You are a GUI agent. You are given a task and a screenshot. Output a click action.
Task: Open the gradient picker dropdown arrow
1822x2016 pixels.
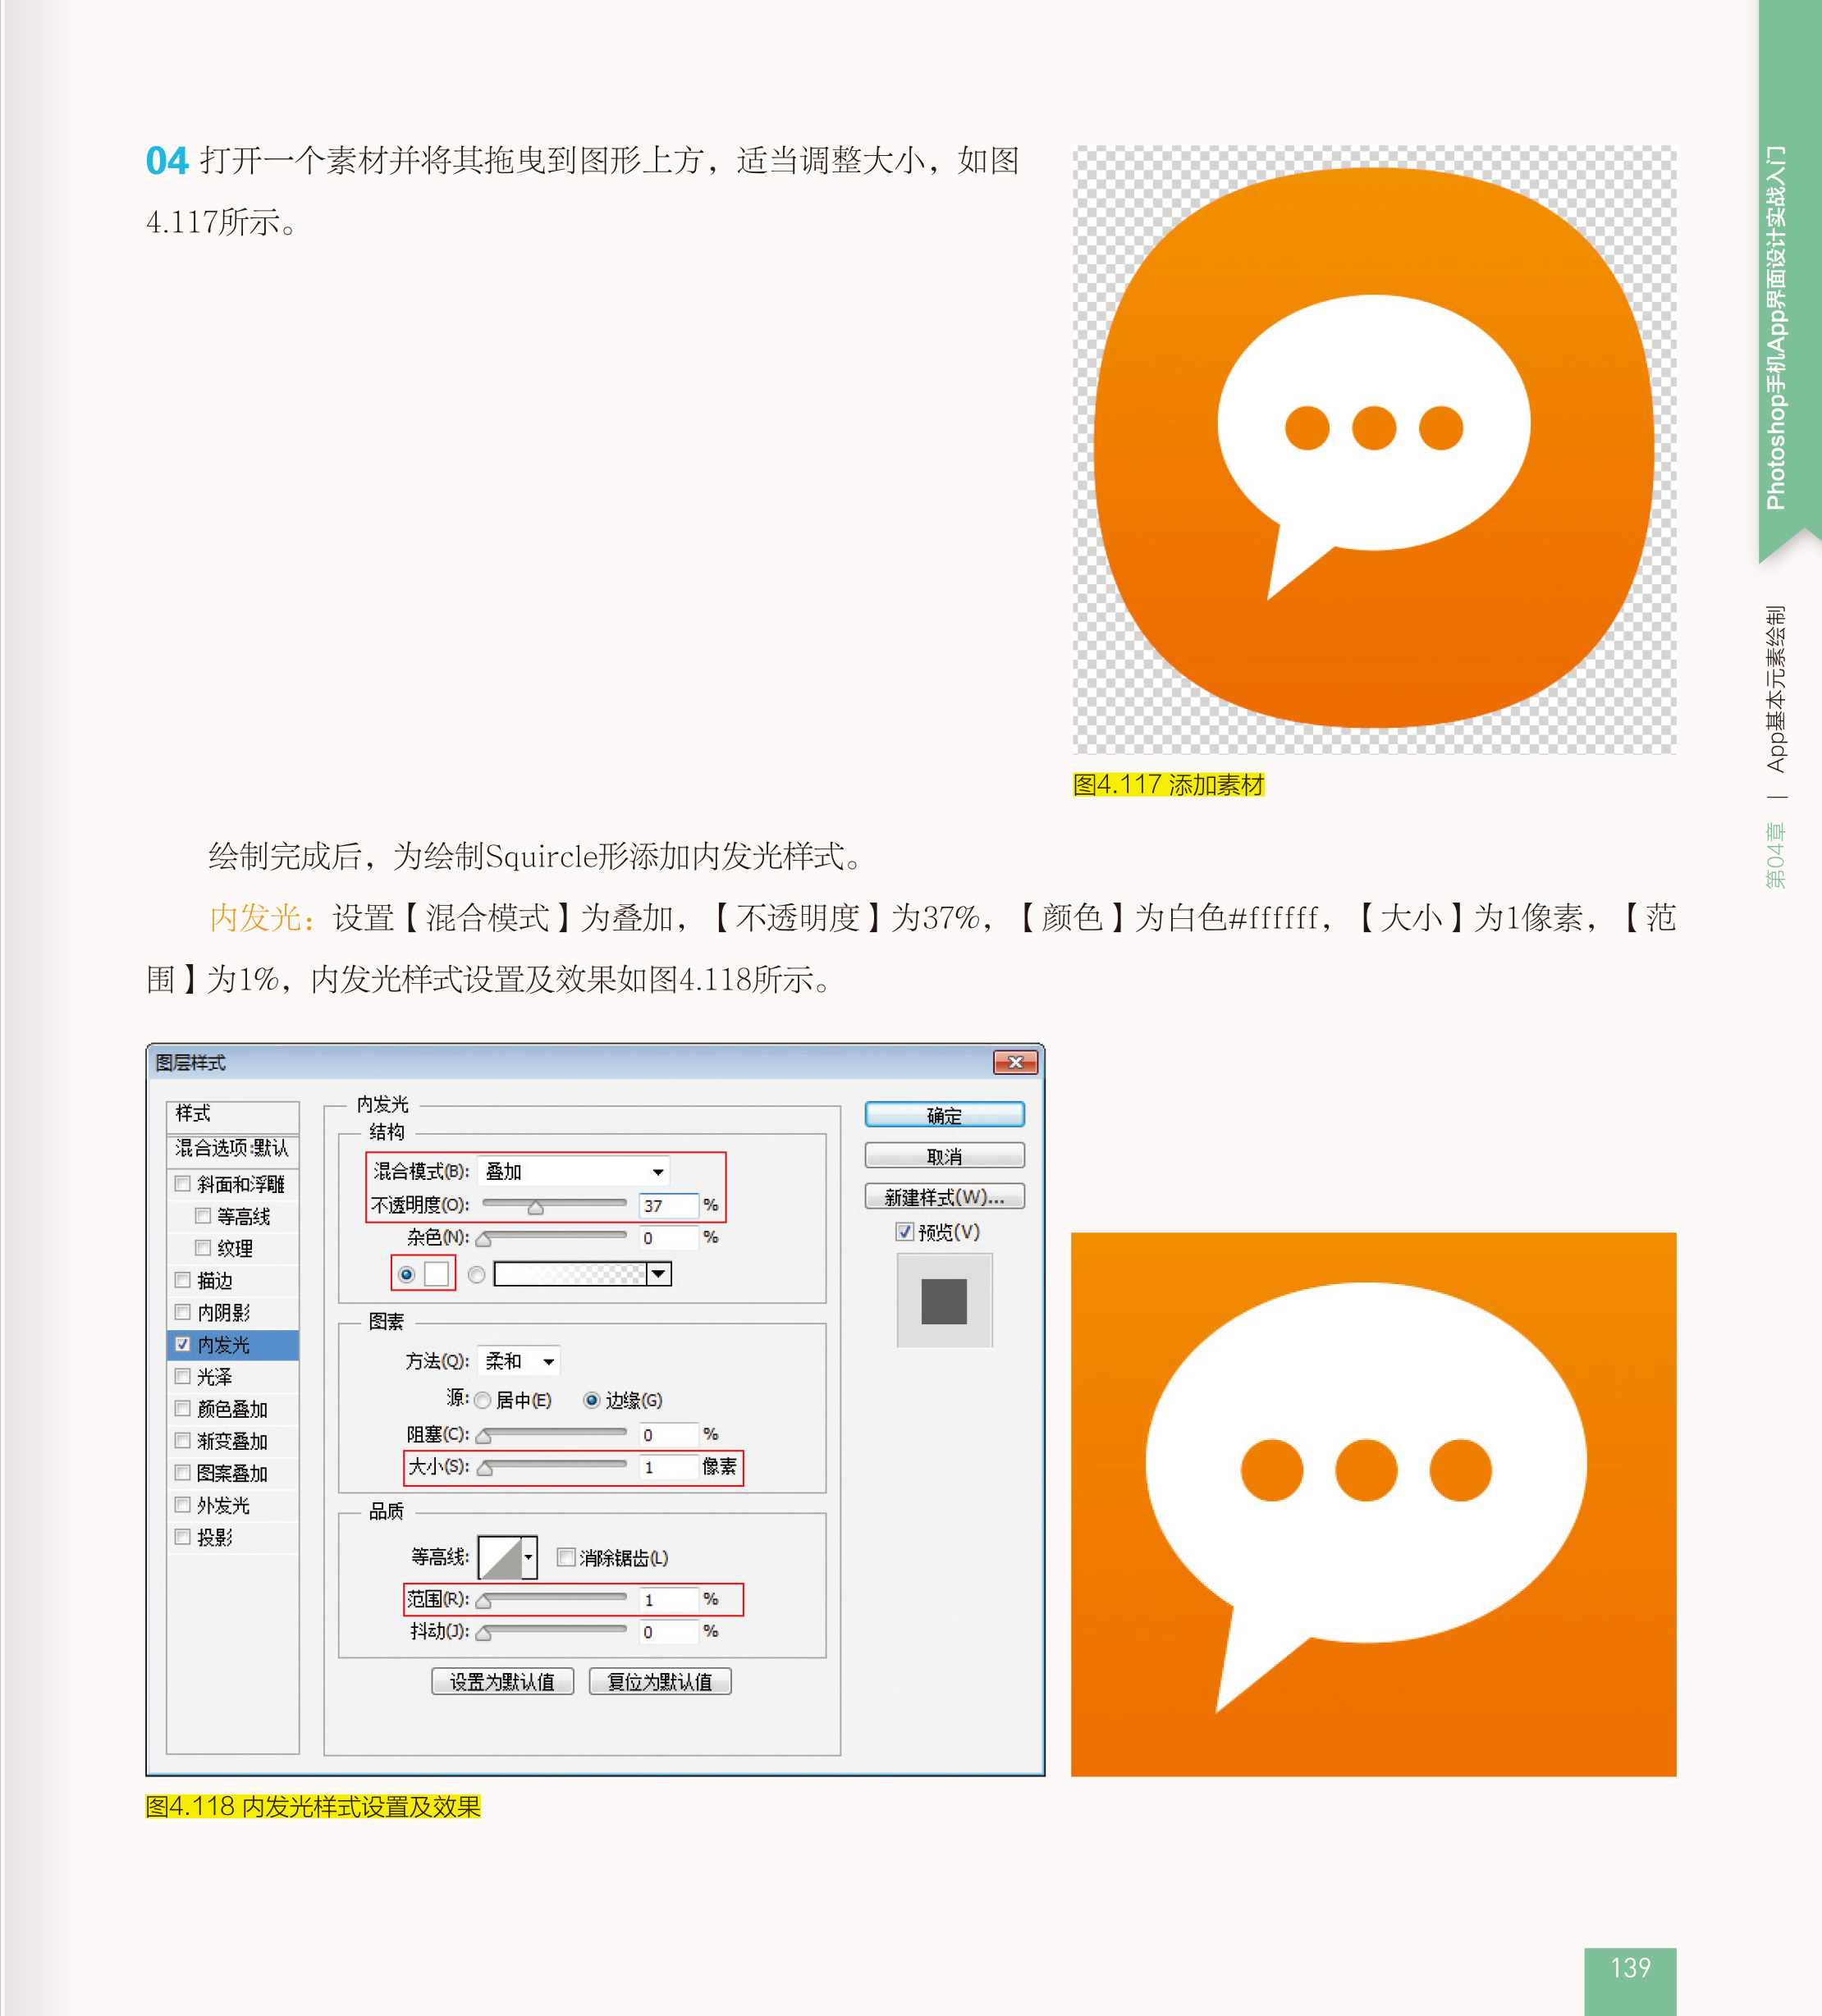coord(658,1273)
